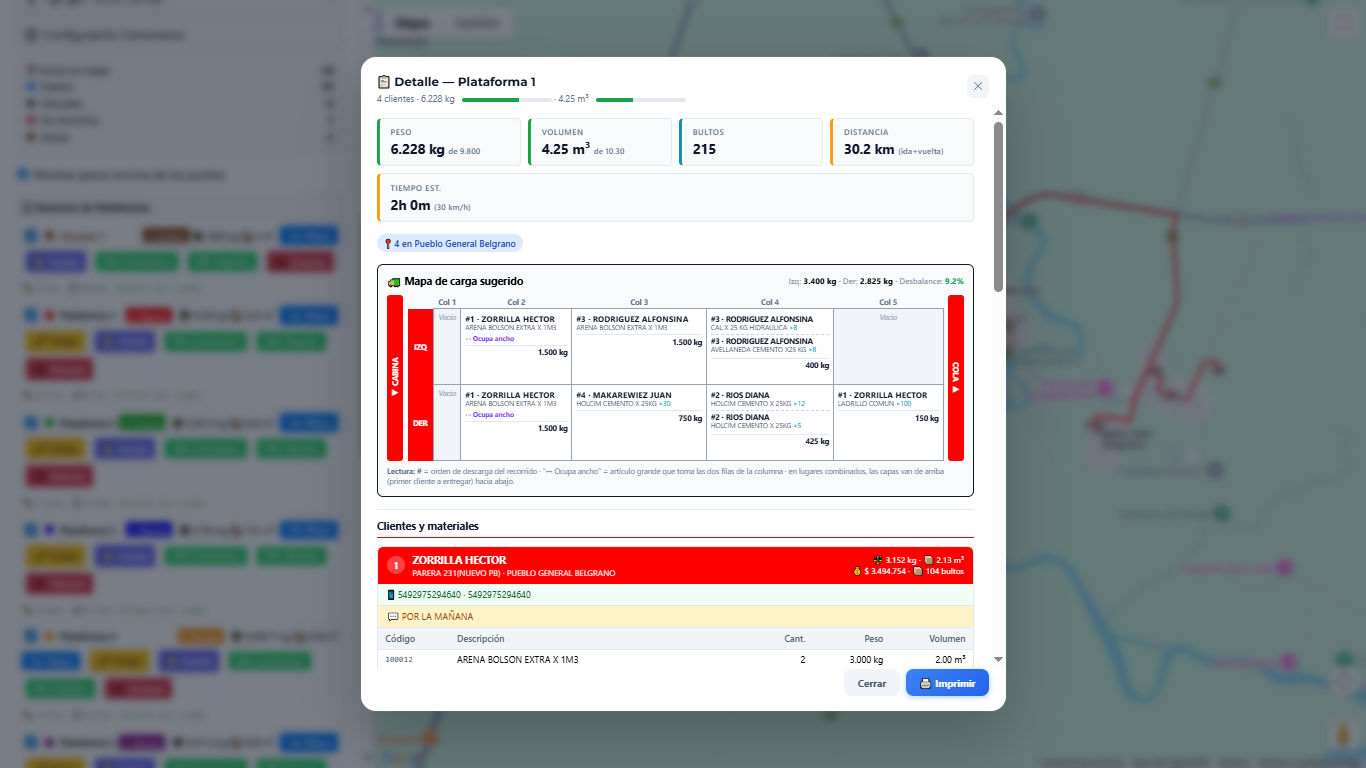The image size is (1366, 768).
Task: Click the weight progress bar after 6.228 kg
Action: pyautogui.click(x=506, y=100)
